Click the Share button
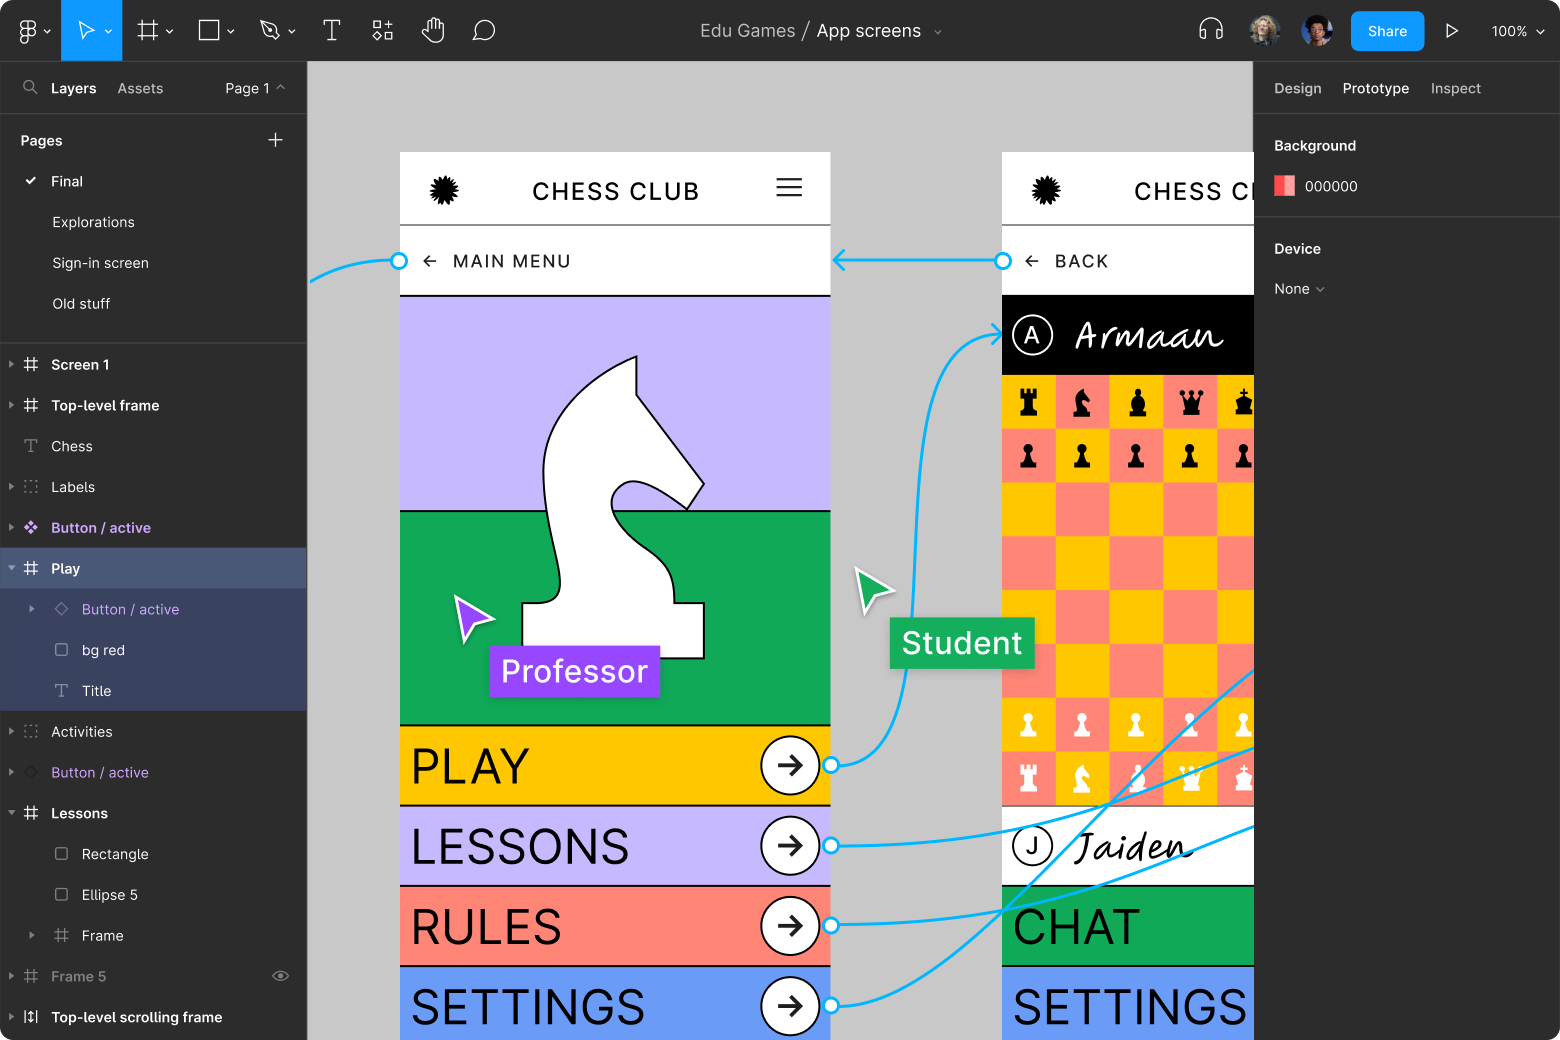 [1387, 31]
